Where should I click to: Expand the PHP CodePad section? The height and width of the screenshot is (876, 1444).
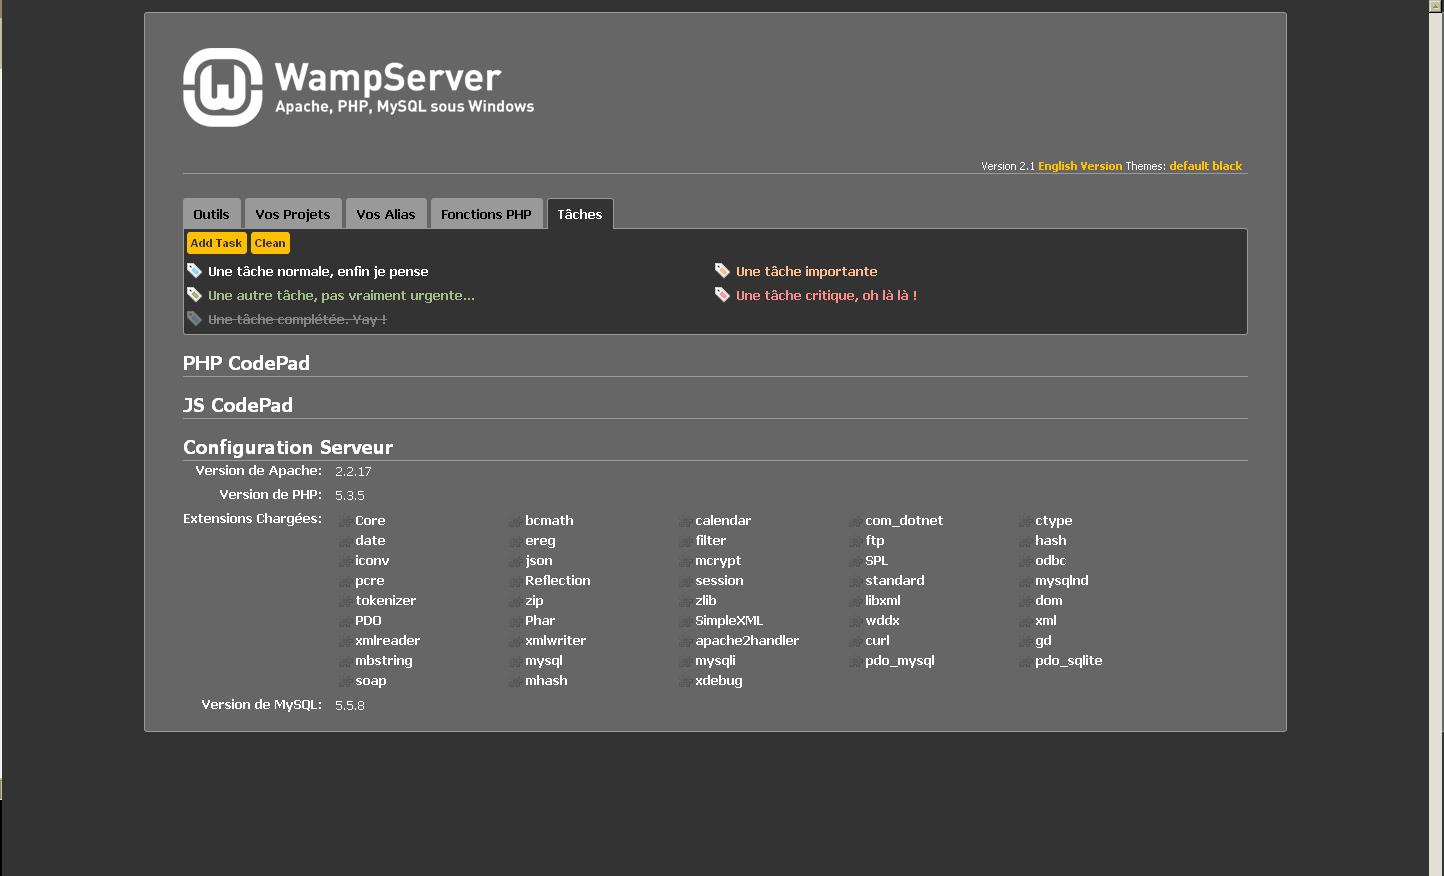click(x=246, y=363)
